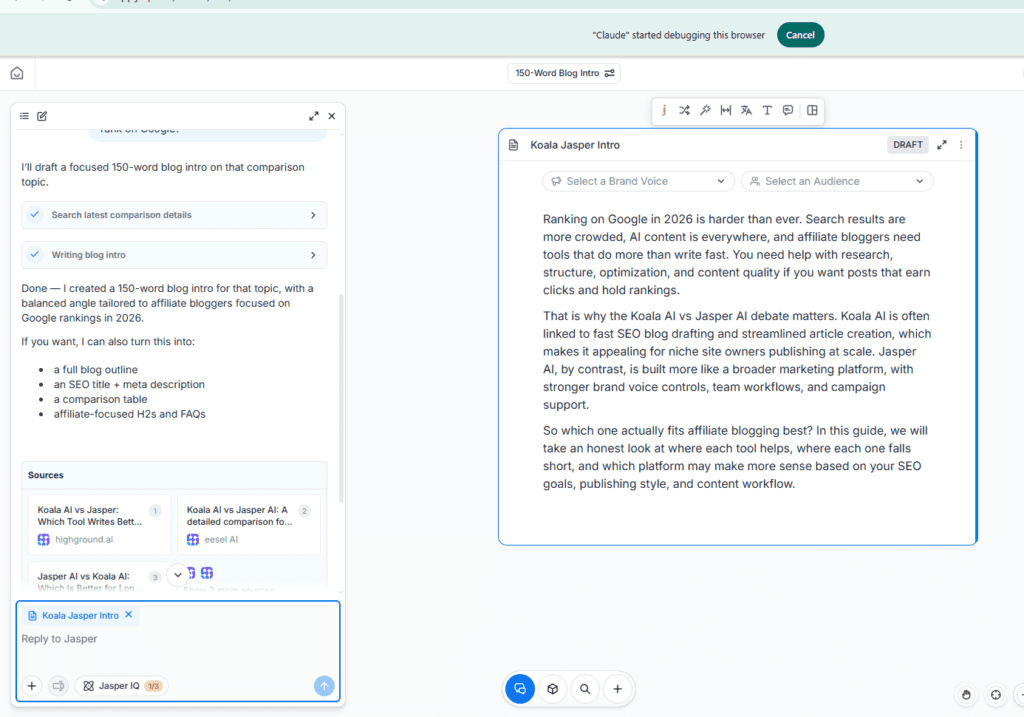Click the comment bubble icon in the toolbar
This screenshot has width=1024, height=717.
788,110
